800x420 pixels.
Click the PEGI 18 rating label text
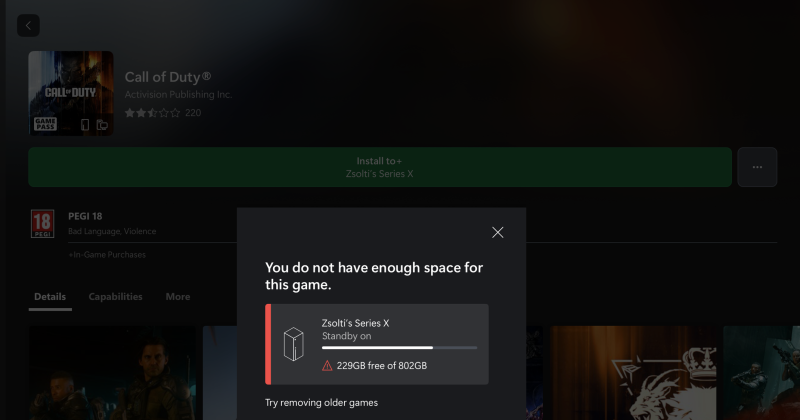pos(85,216)
